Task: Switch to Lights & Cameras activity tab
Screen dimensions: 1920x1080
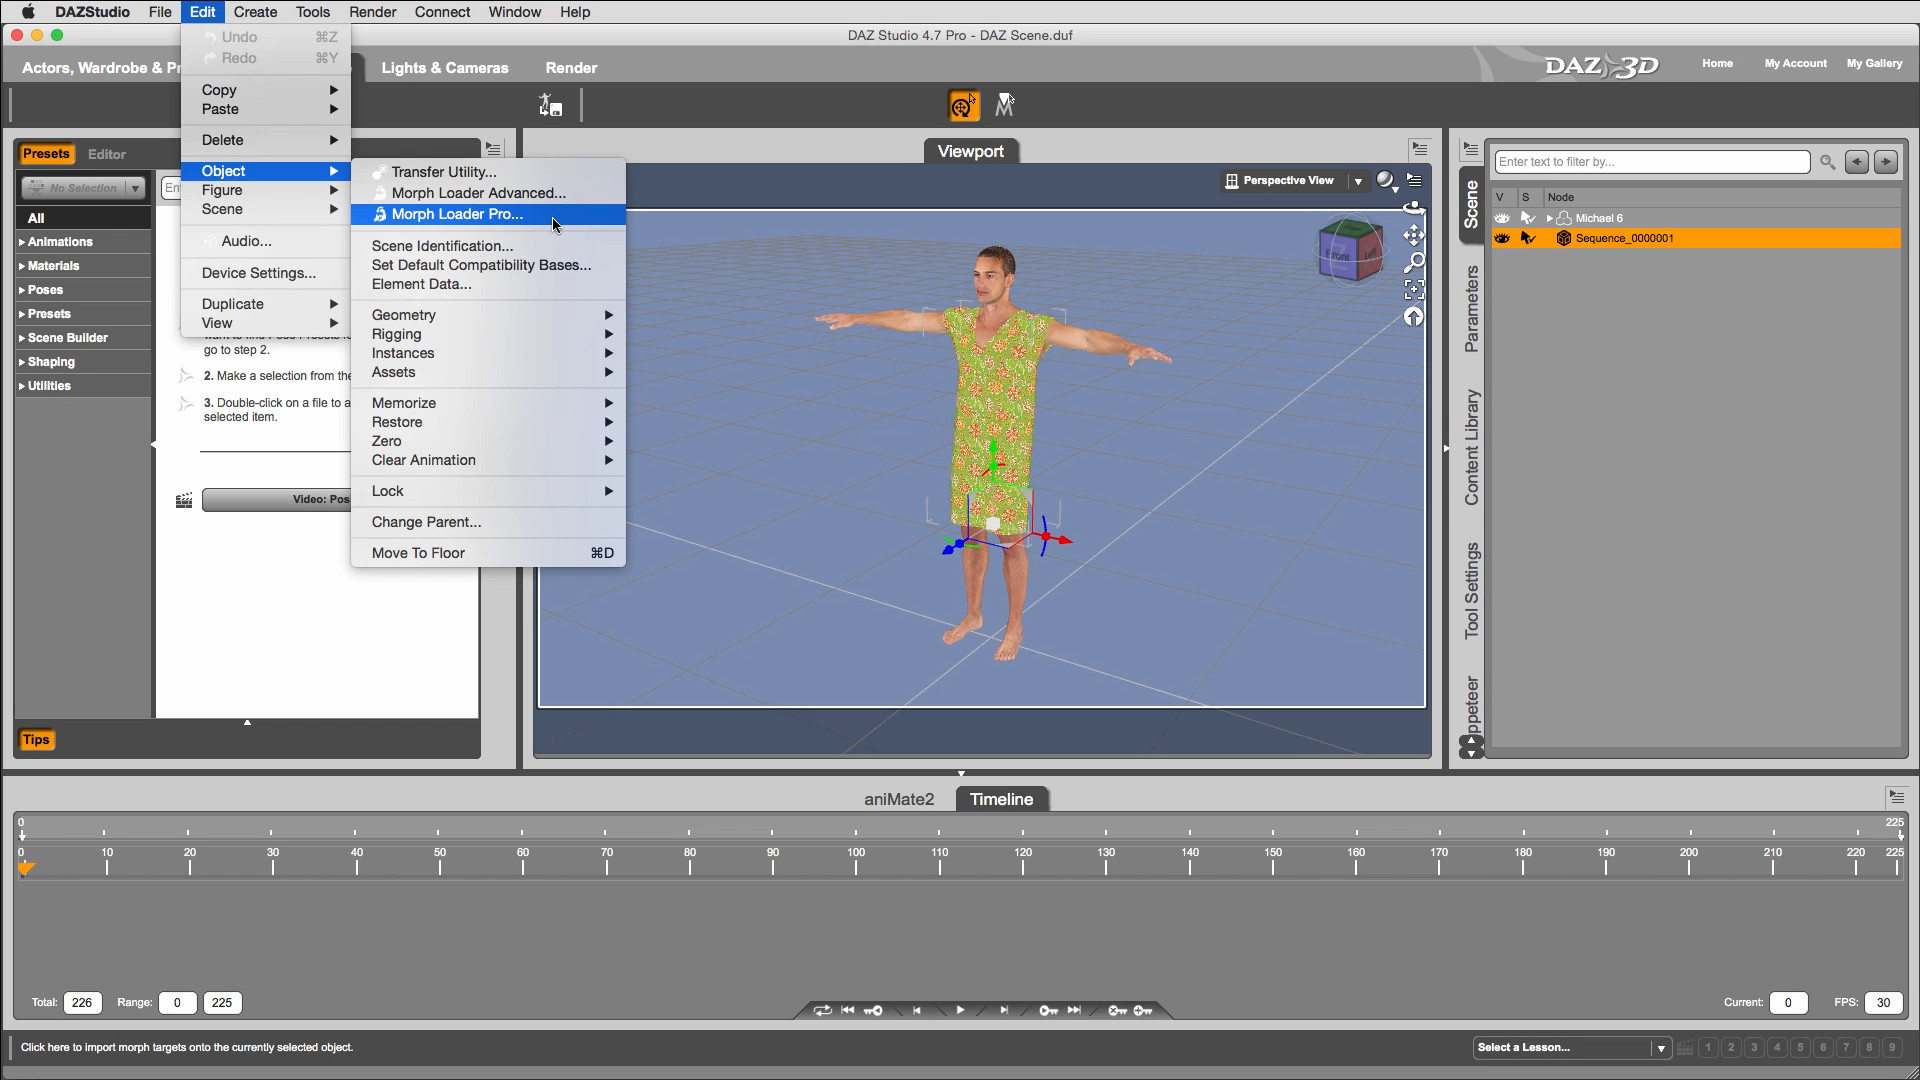Action: [x=445, y=68]
